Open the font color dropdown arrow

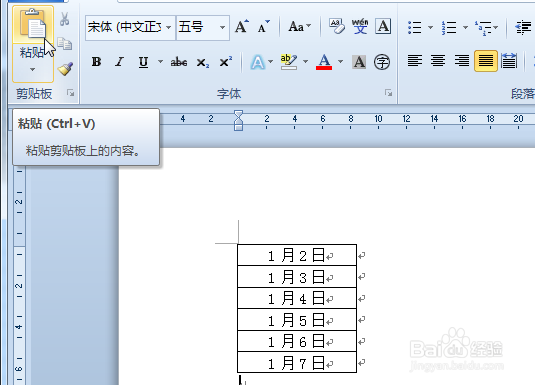pos(340,62)
